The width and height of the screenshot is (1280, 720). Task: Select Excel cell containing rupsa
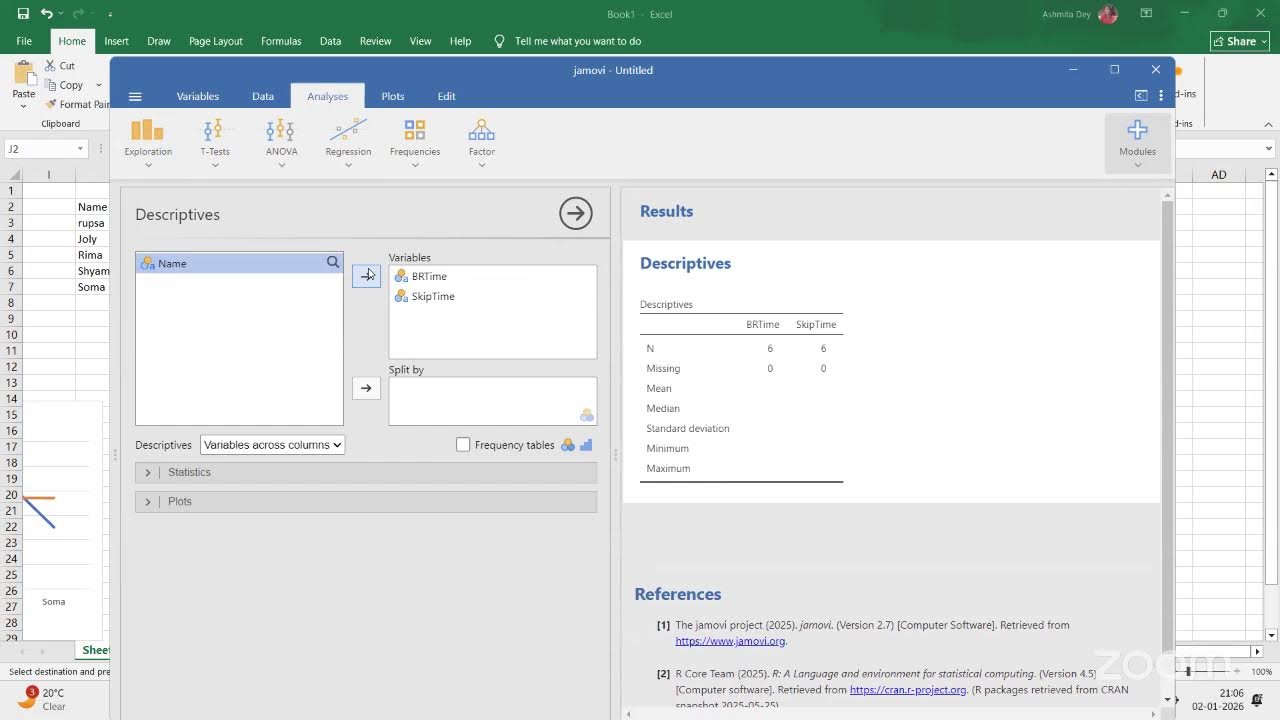(91, 223)
